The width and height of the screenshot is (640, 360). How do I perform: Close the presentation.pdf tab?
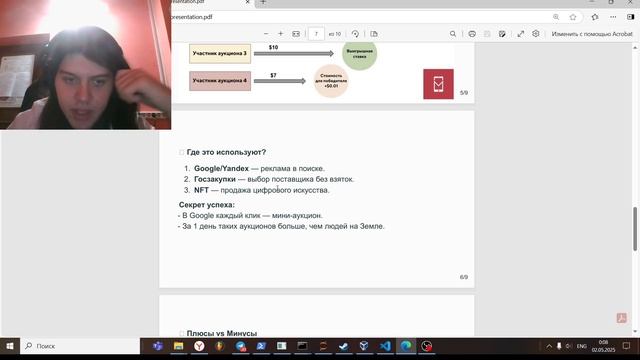tap(247, 2)
